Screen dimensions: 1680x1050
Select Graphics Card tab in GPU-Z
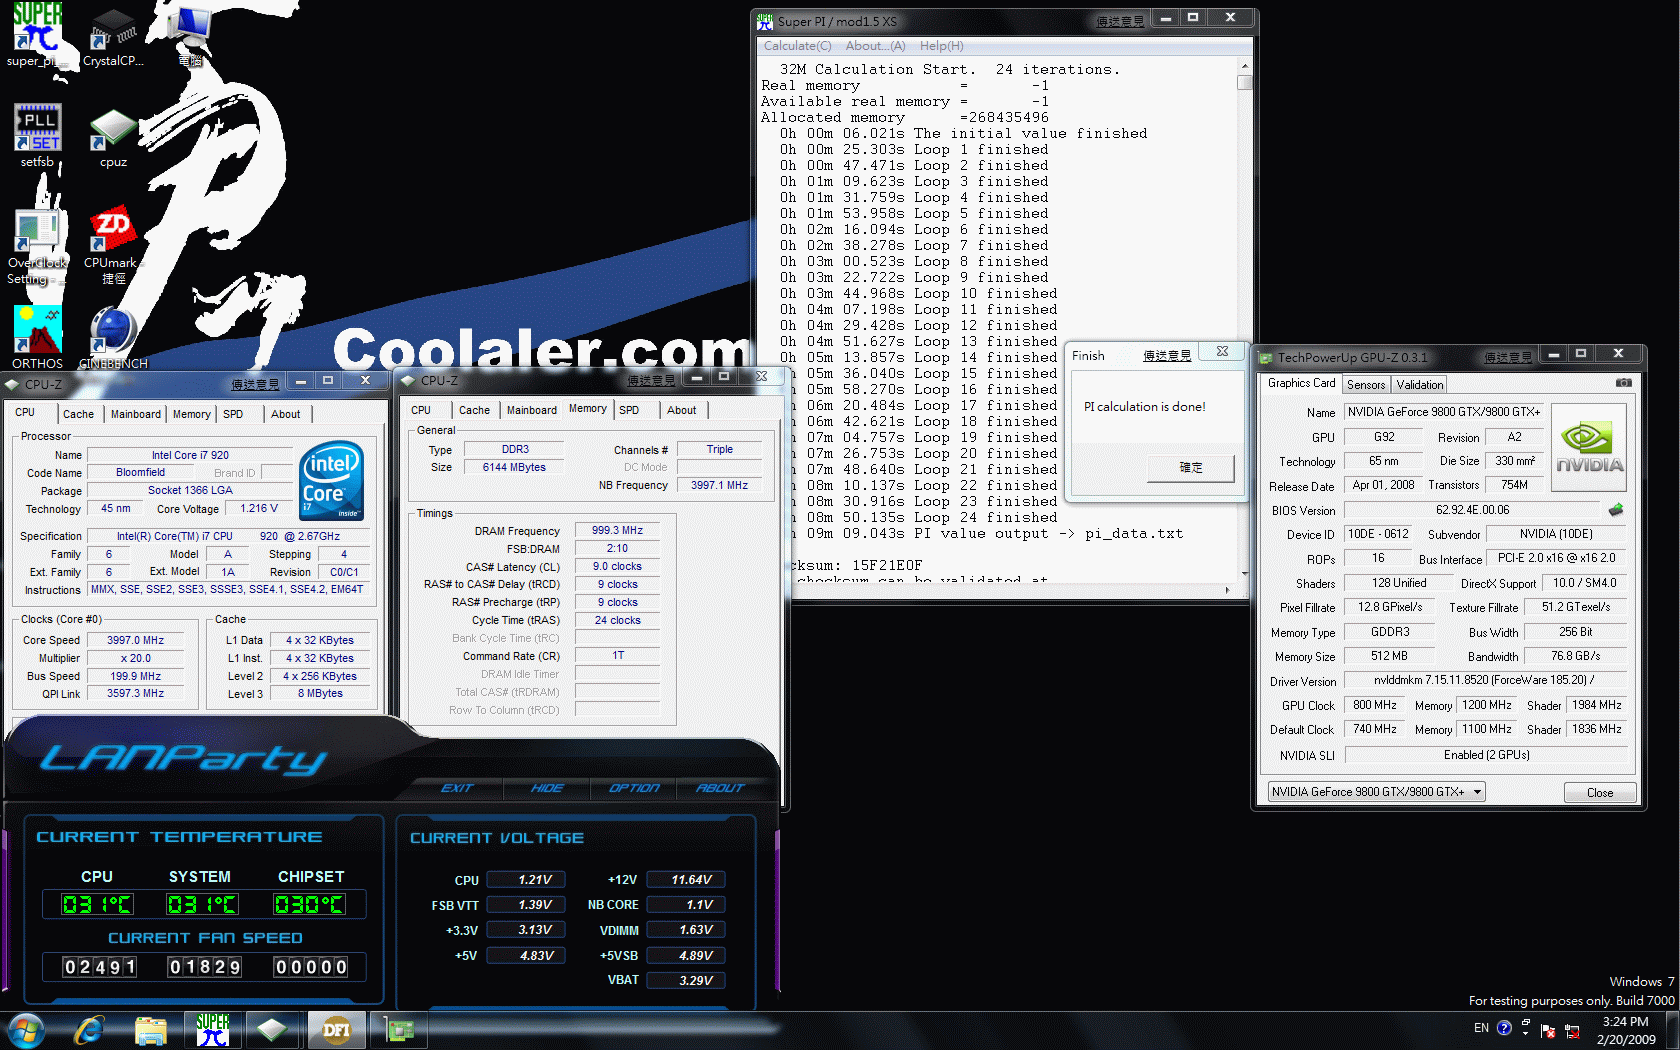click(x=1301, y=383)
